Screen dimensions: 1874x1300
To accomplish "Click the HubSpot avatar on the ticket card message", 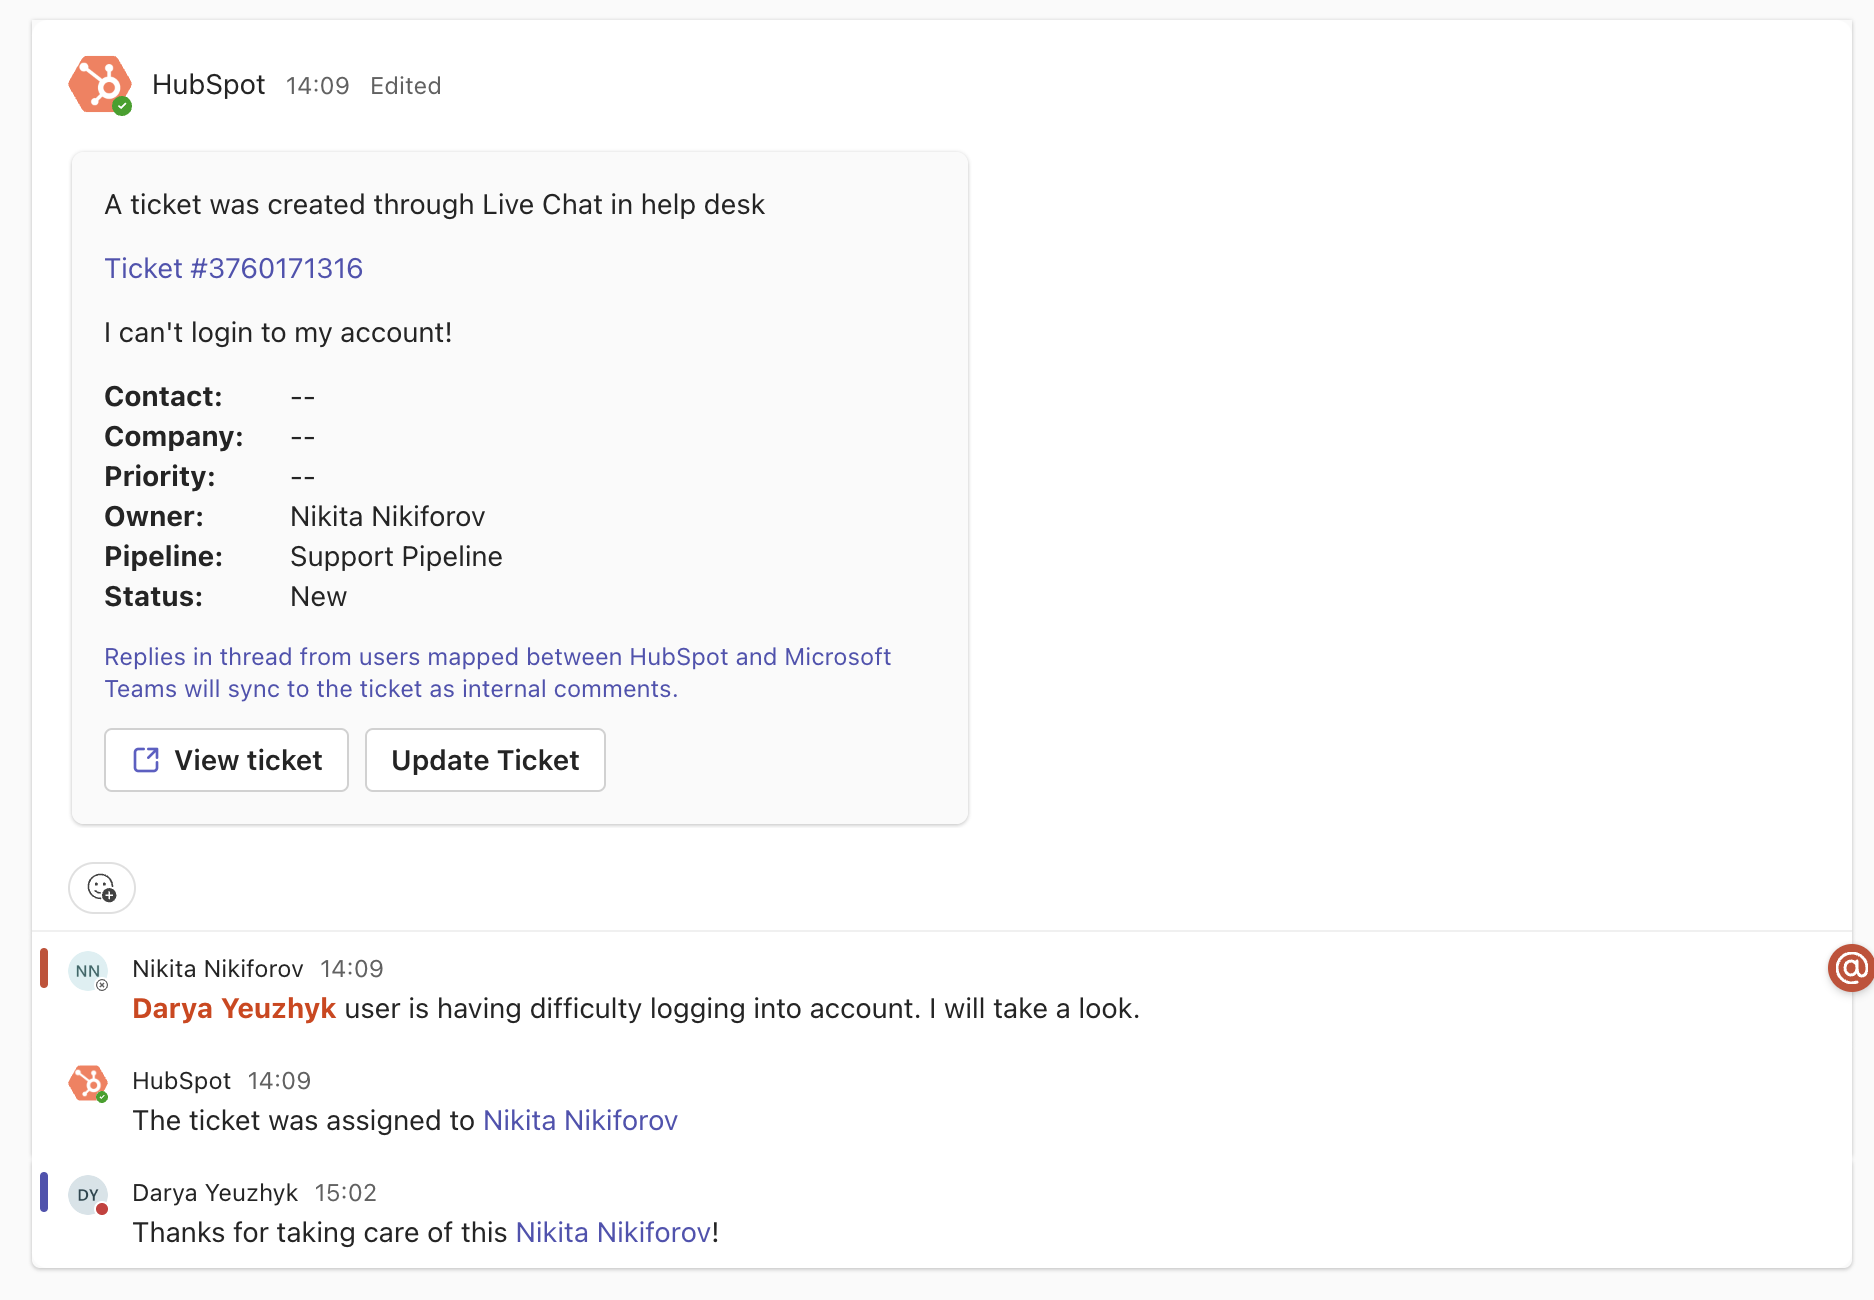I will pyautogui.click(x=100, y=85).
